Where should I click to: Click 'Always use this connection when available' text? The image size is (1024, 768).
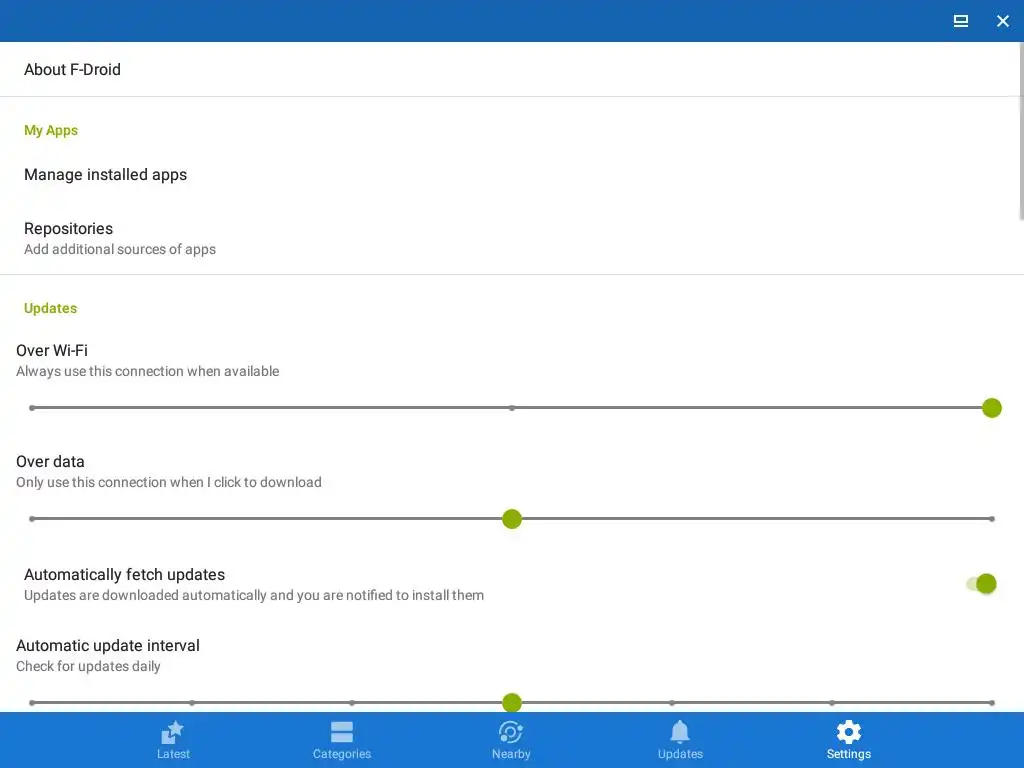click(148, 371)
